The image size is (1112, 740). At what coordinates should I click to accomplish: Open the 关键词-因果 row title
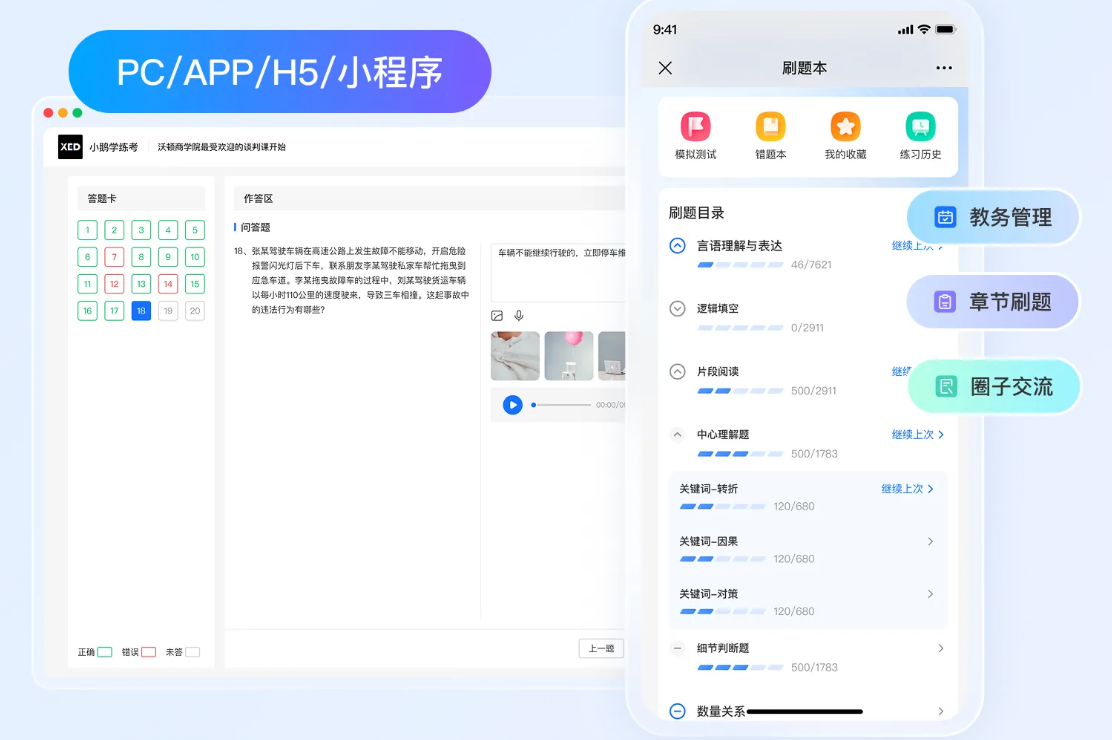(x=708, y=541)
